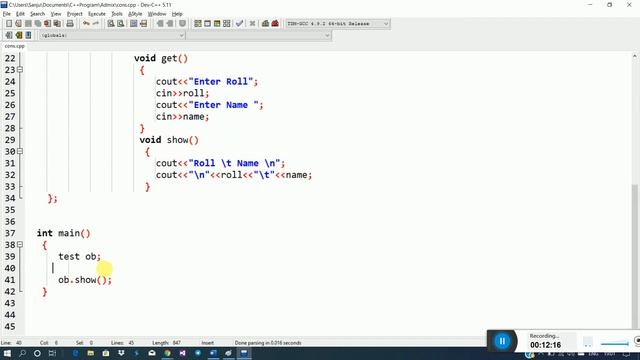Open the Search menu

coord(37,14)
